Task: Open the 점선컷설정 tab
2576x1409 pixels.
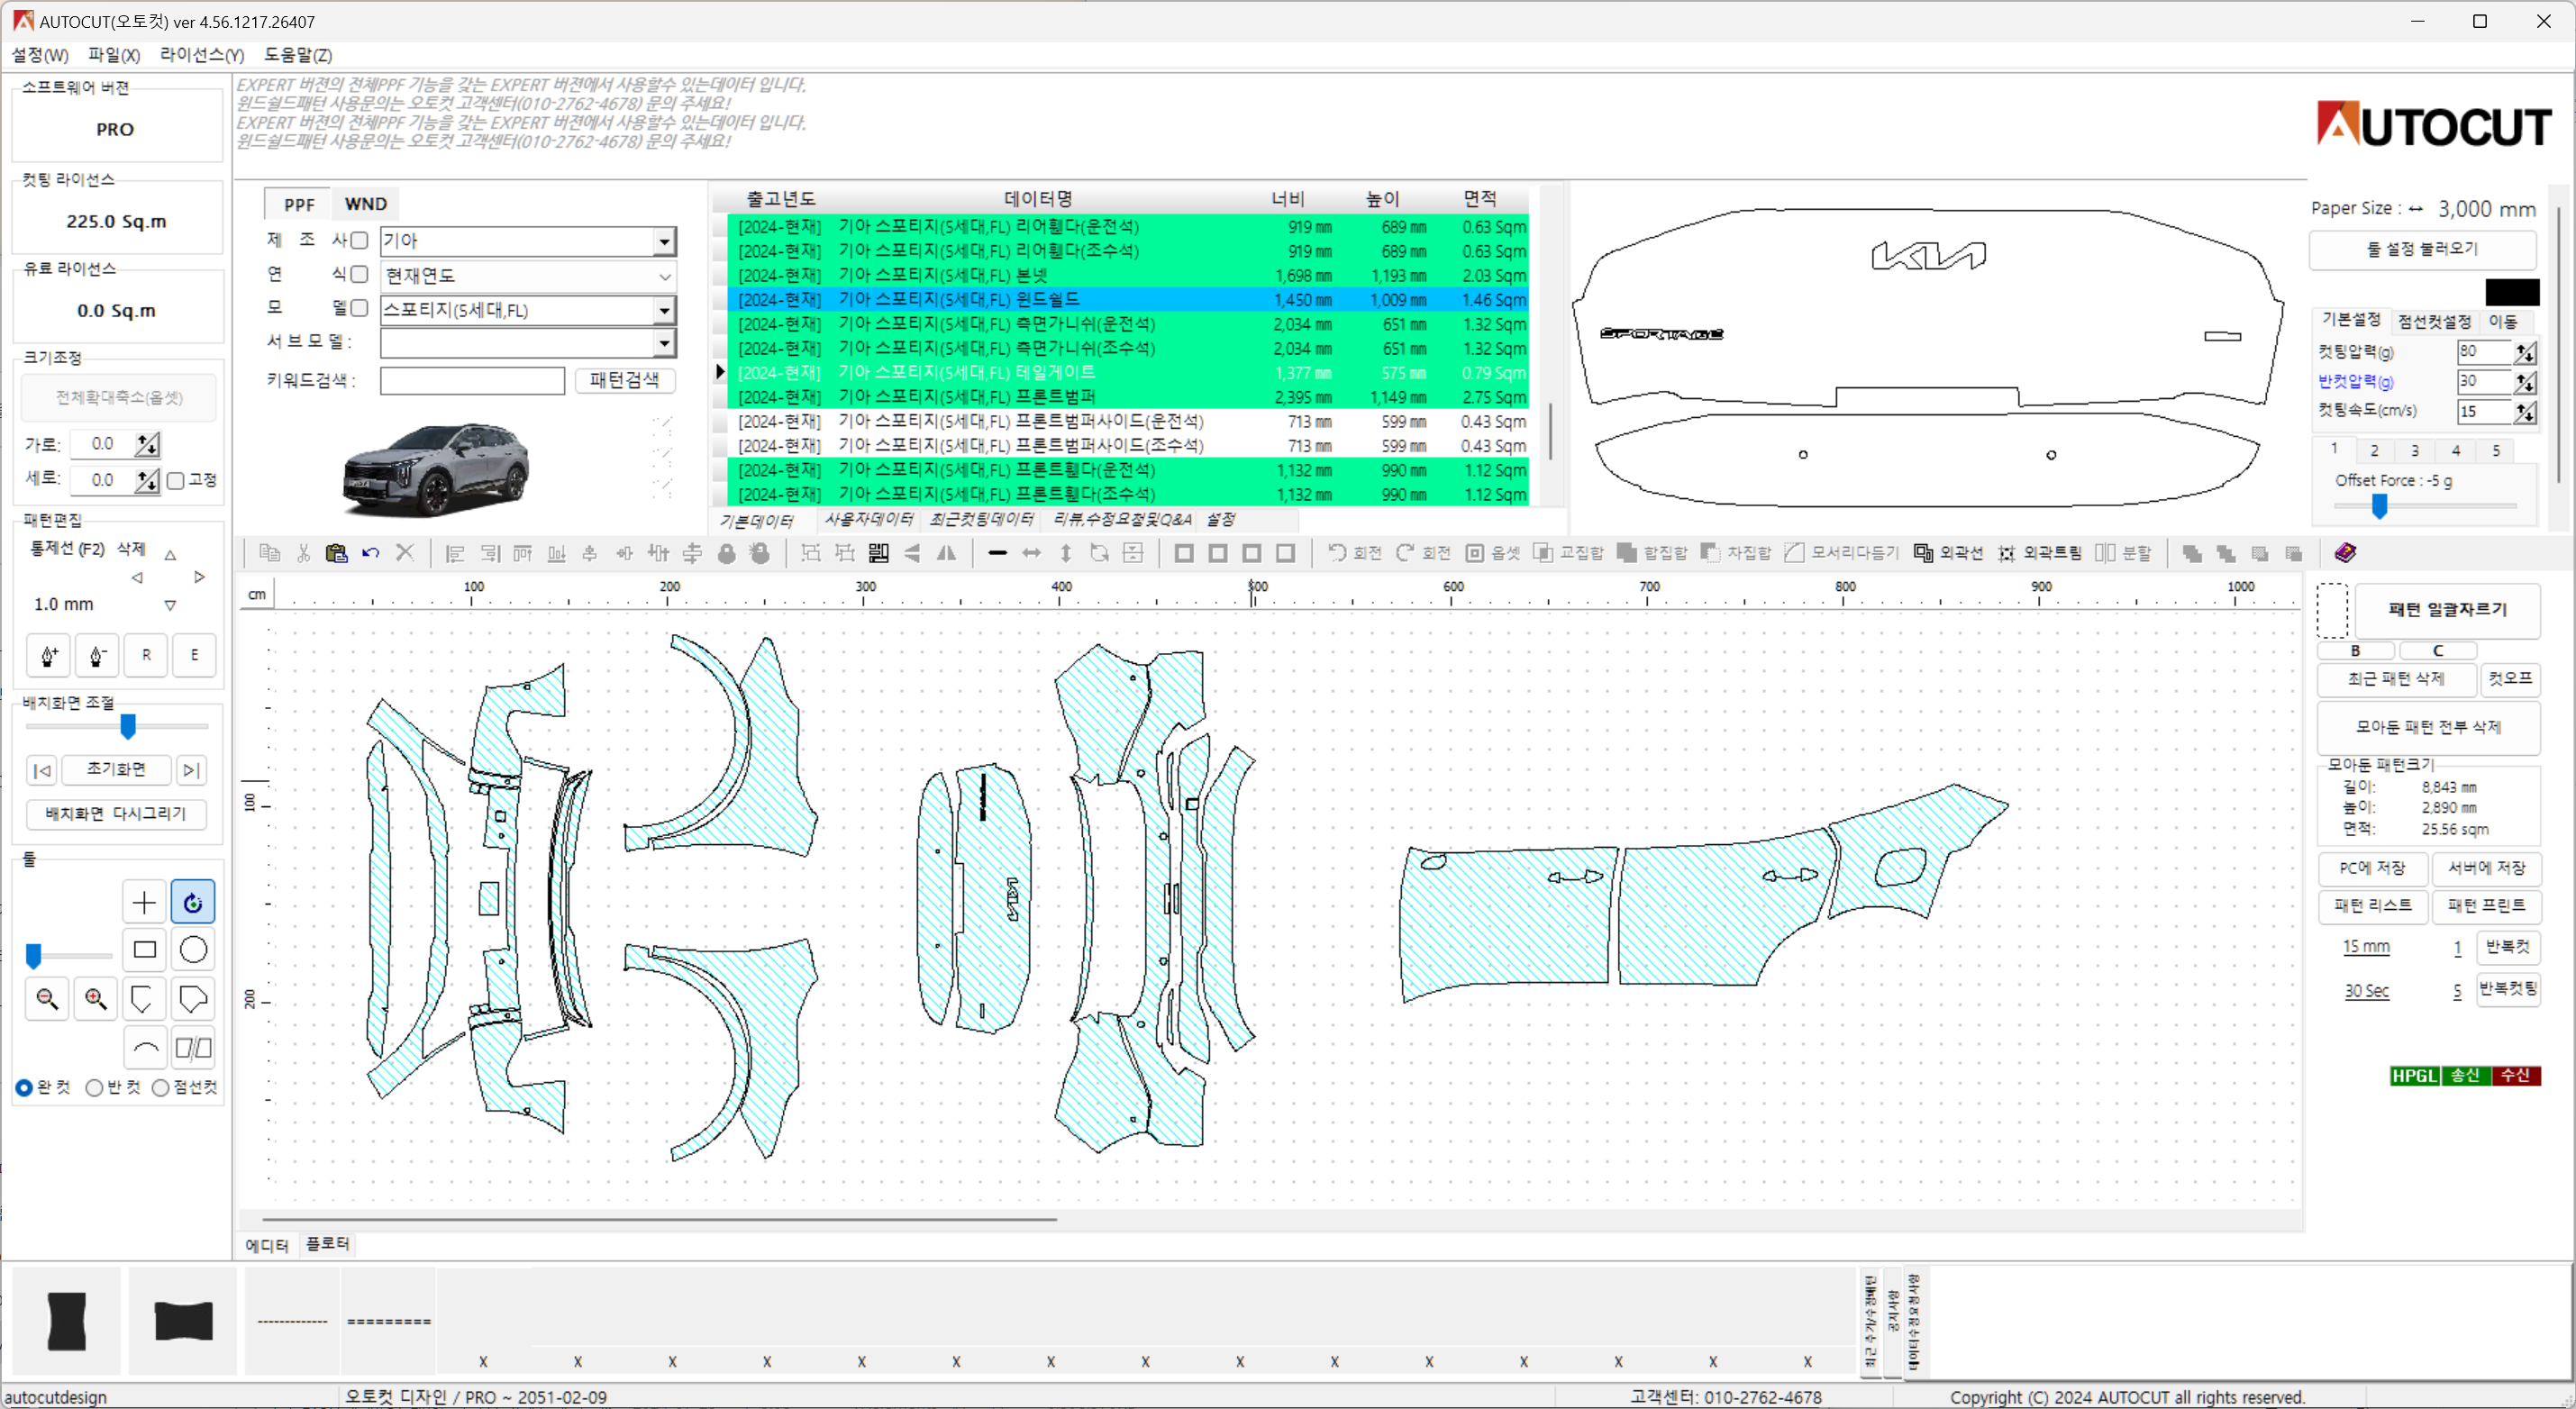Action: (2435, 321)
